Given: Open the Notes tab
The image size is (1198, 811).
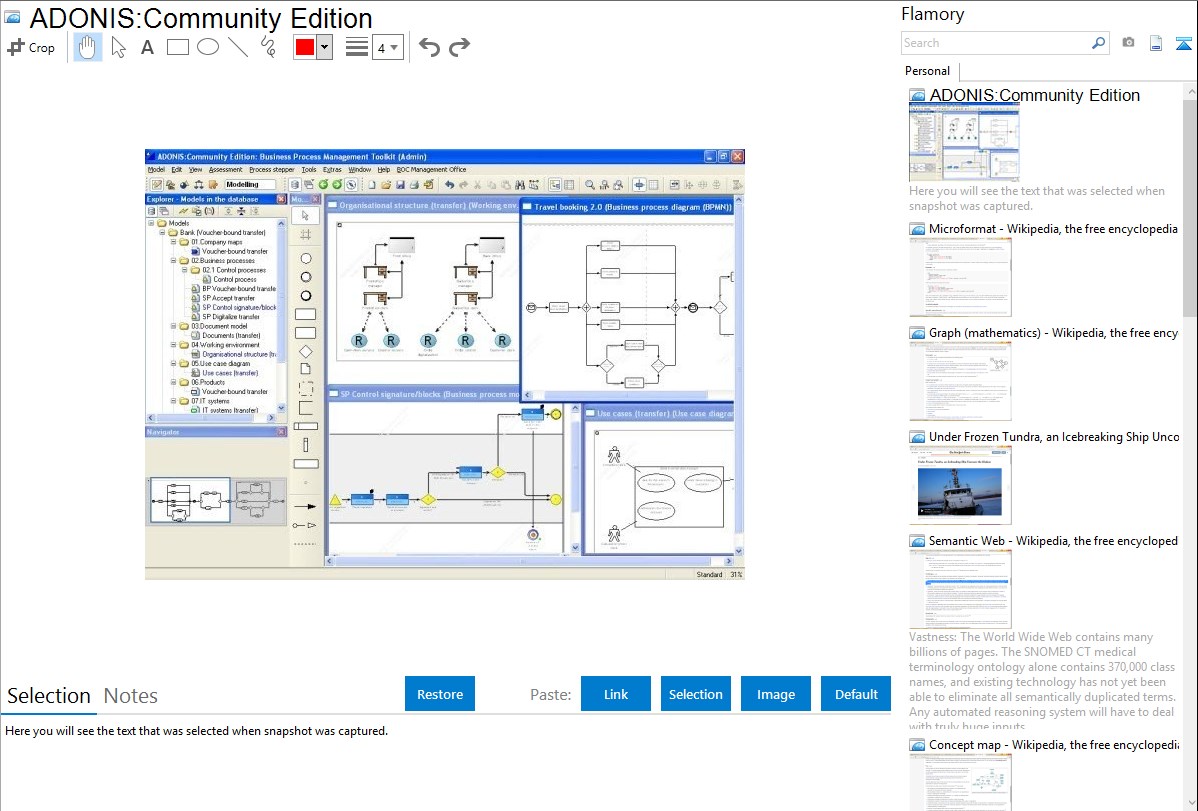Looking at the screenshot, I should [x=131, y=696].
